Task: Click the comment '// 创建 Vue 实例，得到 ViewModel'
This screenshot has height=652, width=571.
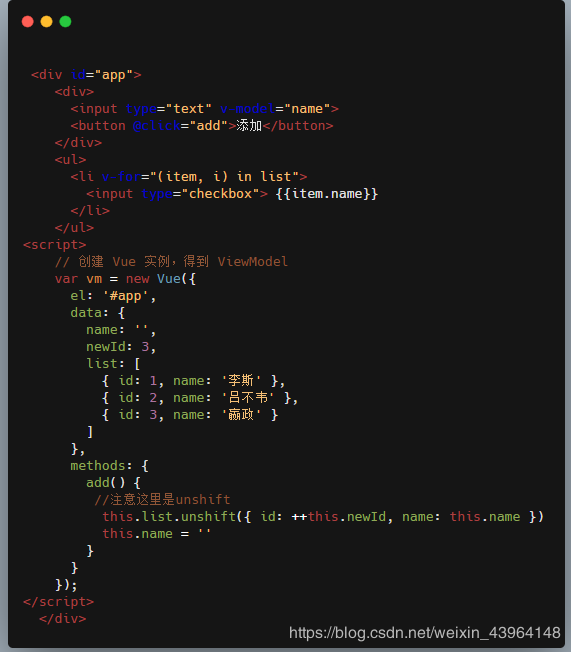Action: tap(171, 262)
